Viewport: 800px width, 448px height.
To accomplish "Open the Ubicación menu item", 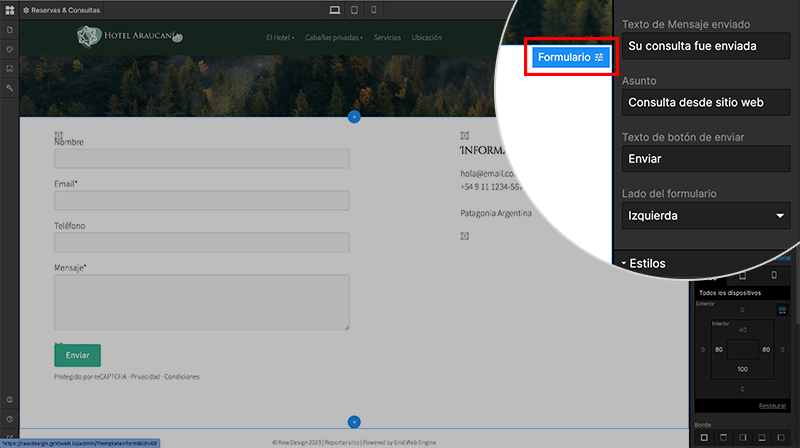I will click(x=427, y=37).
